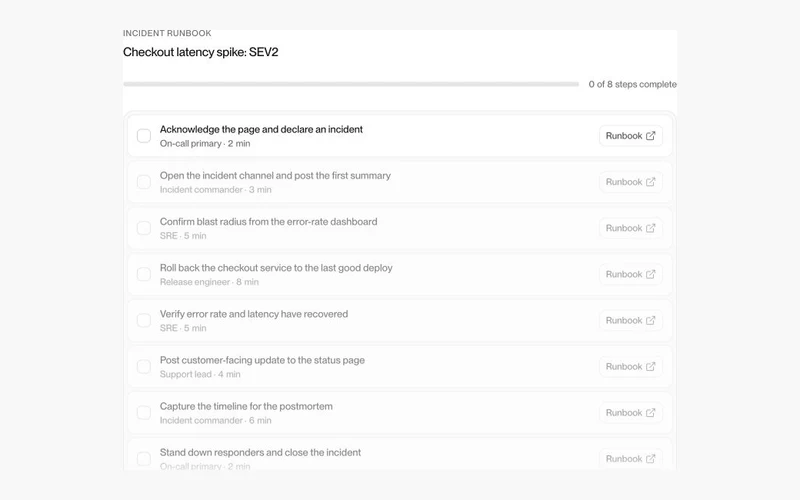Click the steps progress bar
Screen dimensions: 800x500
(x=351, y=84)
